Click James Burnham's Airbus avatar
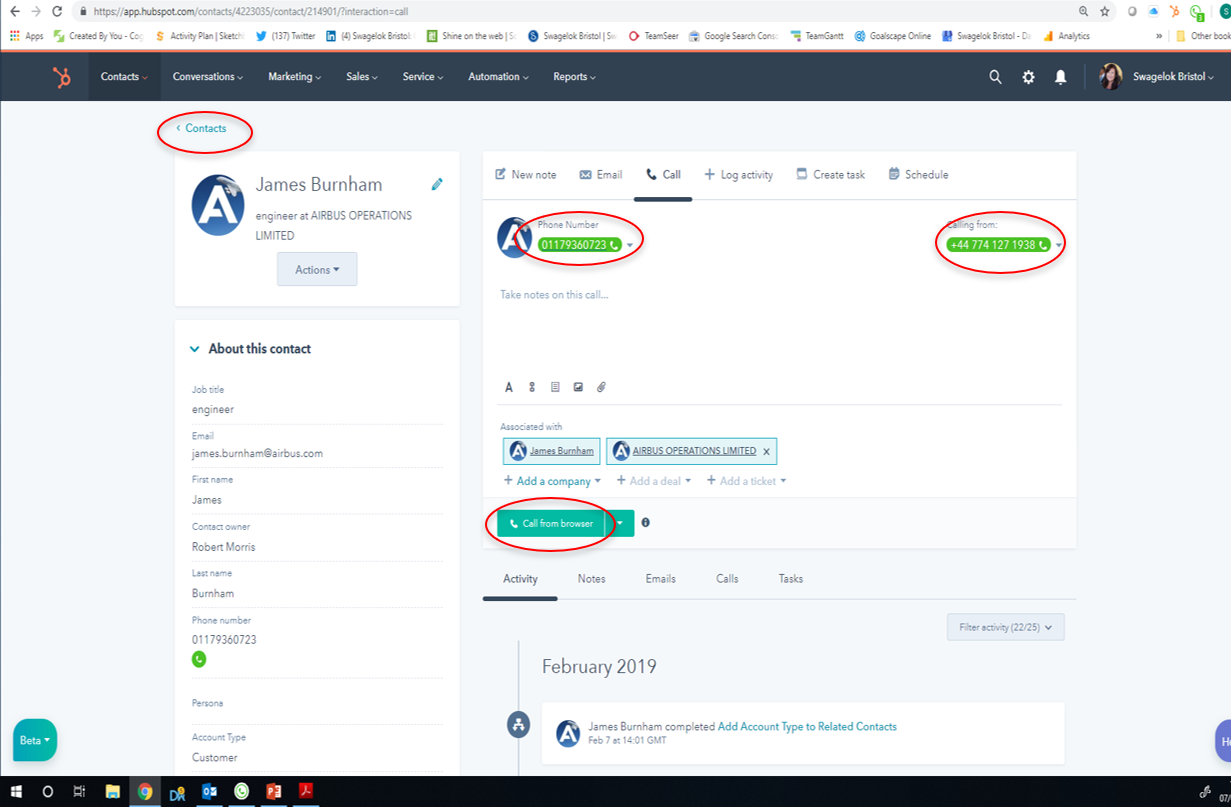Screen dimensions: 1231x807 point(218,206)
